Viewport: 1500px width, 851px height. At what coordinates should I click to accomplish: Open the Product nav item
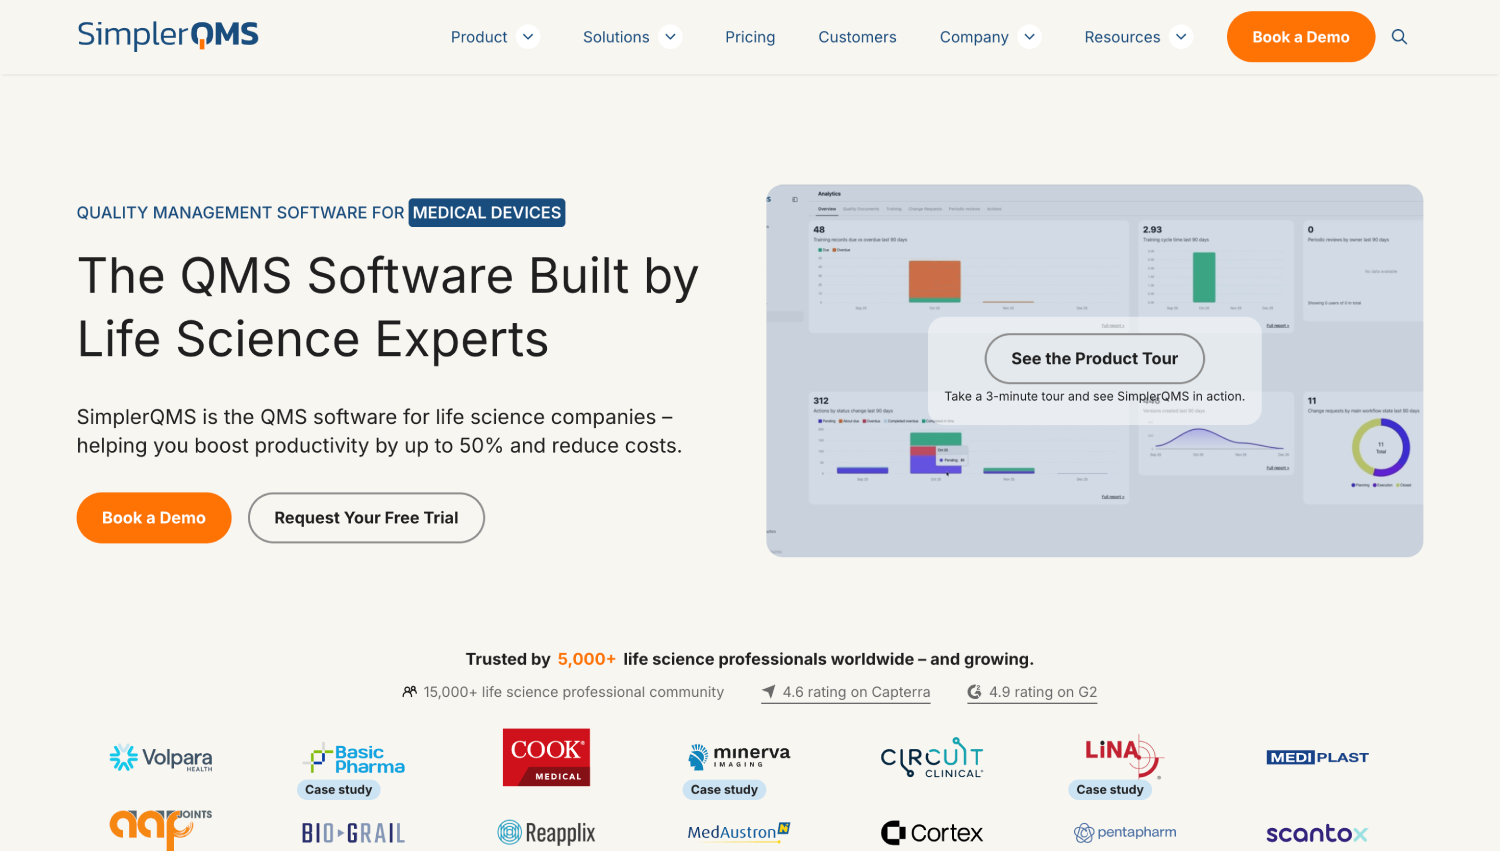point(479,37)
